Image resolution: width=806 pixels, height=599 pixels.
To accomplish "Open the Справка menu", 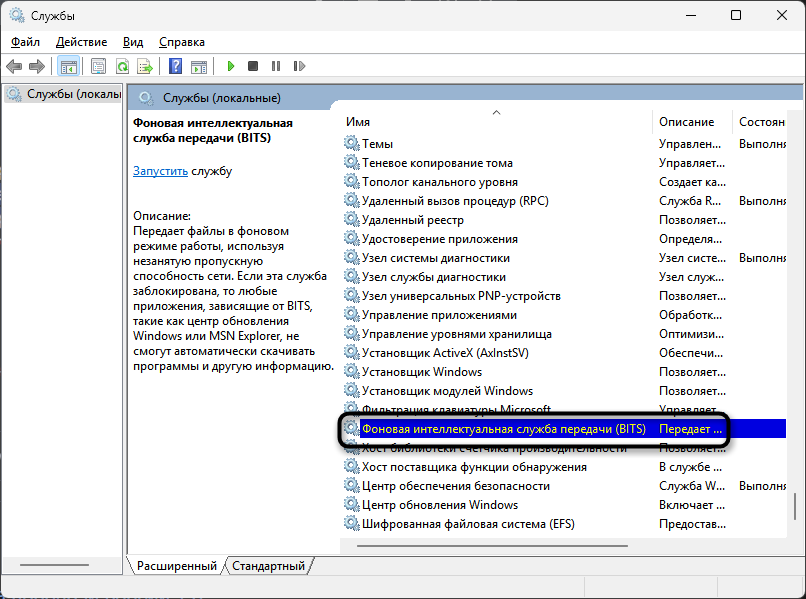I will [x=182, y=42].
